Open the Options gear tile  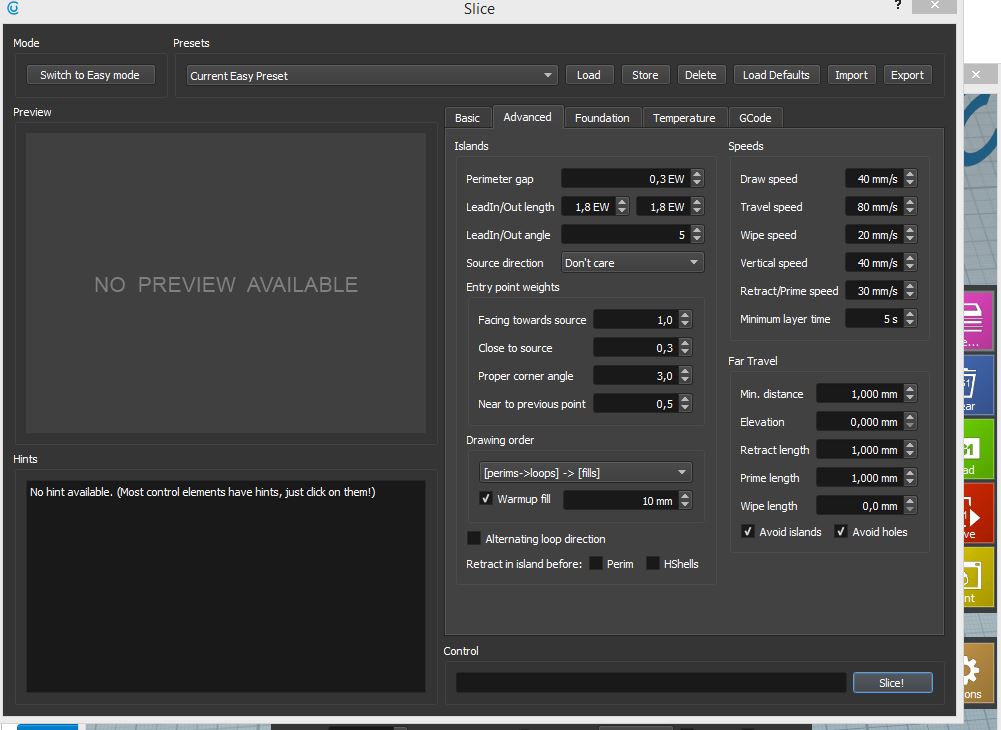pos(979,672)
